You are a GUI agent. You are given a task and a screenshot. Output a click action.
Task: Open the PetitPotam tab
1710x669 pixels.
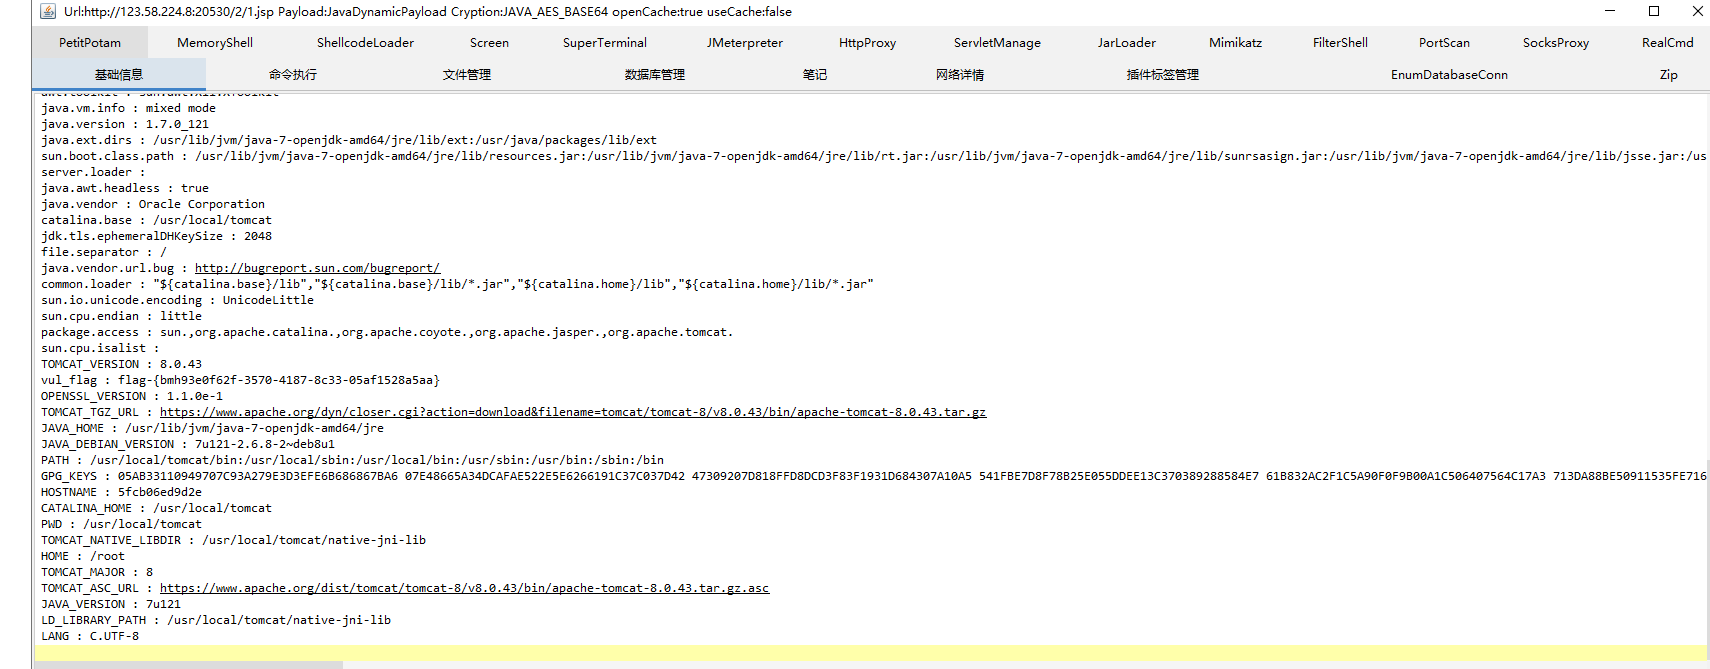point(90,43)
